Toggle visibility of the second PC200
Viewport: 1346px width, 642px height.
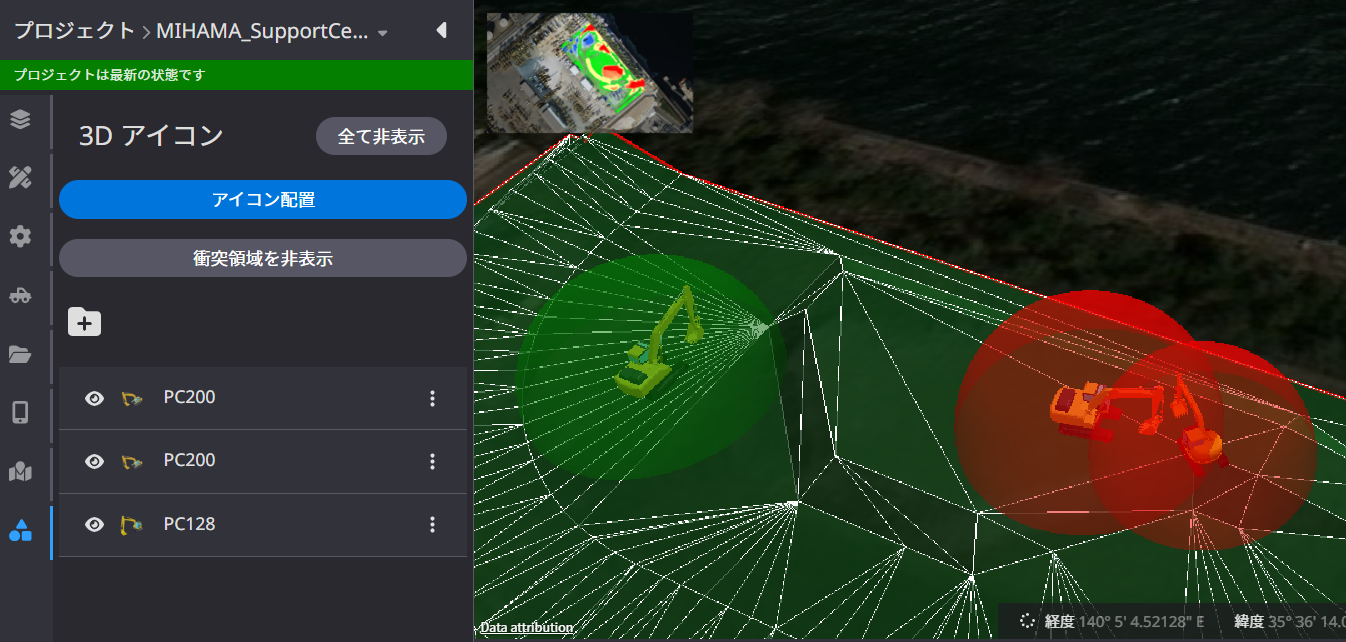click(94, 461)
